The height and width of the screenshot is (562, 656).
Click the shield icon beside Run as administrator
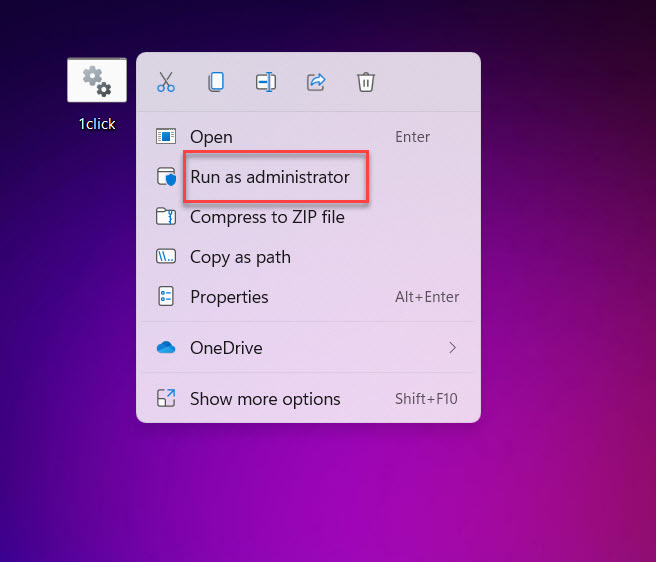coord(166,177)
